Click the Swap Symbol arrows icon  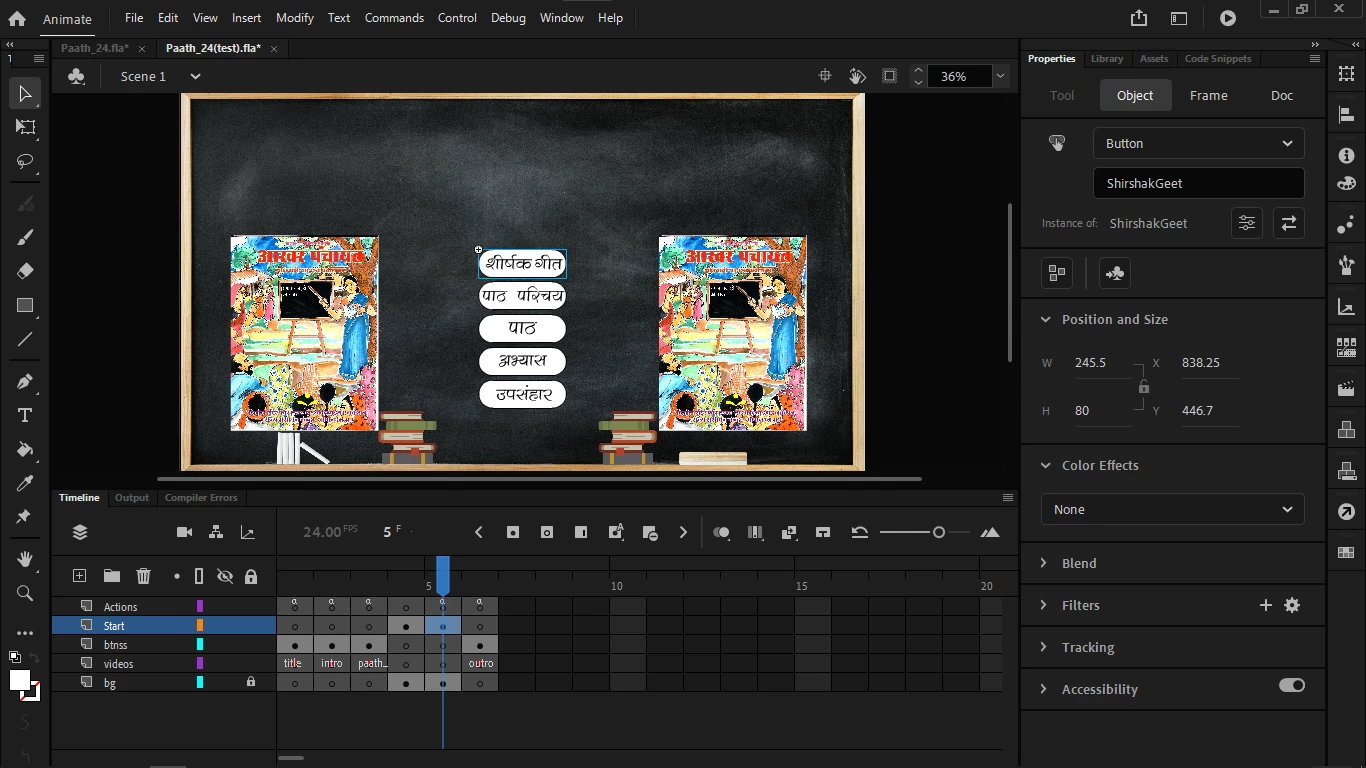coord(1289,223)
